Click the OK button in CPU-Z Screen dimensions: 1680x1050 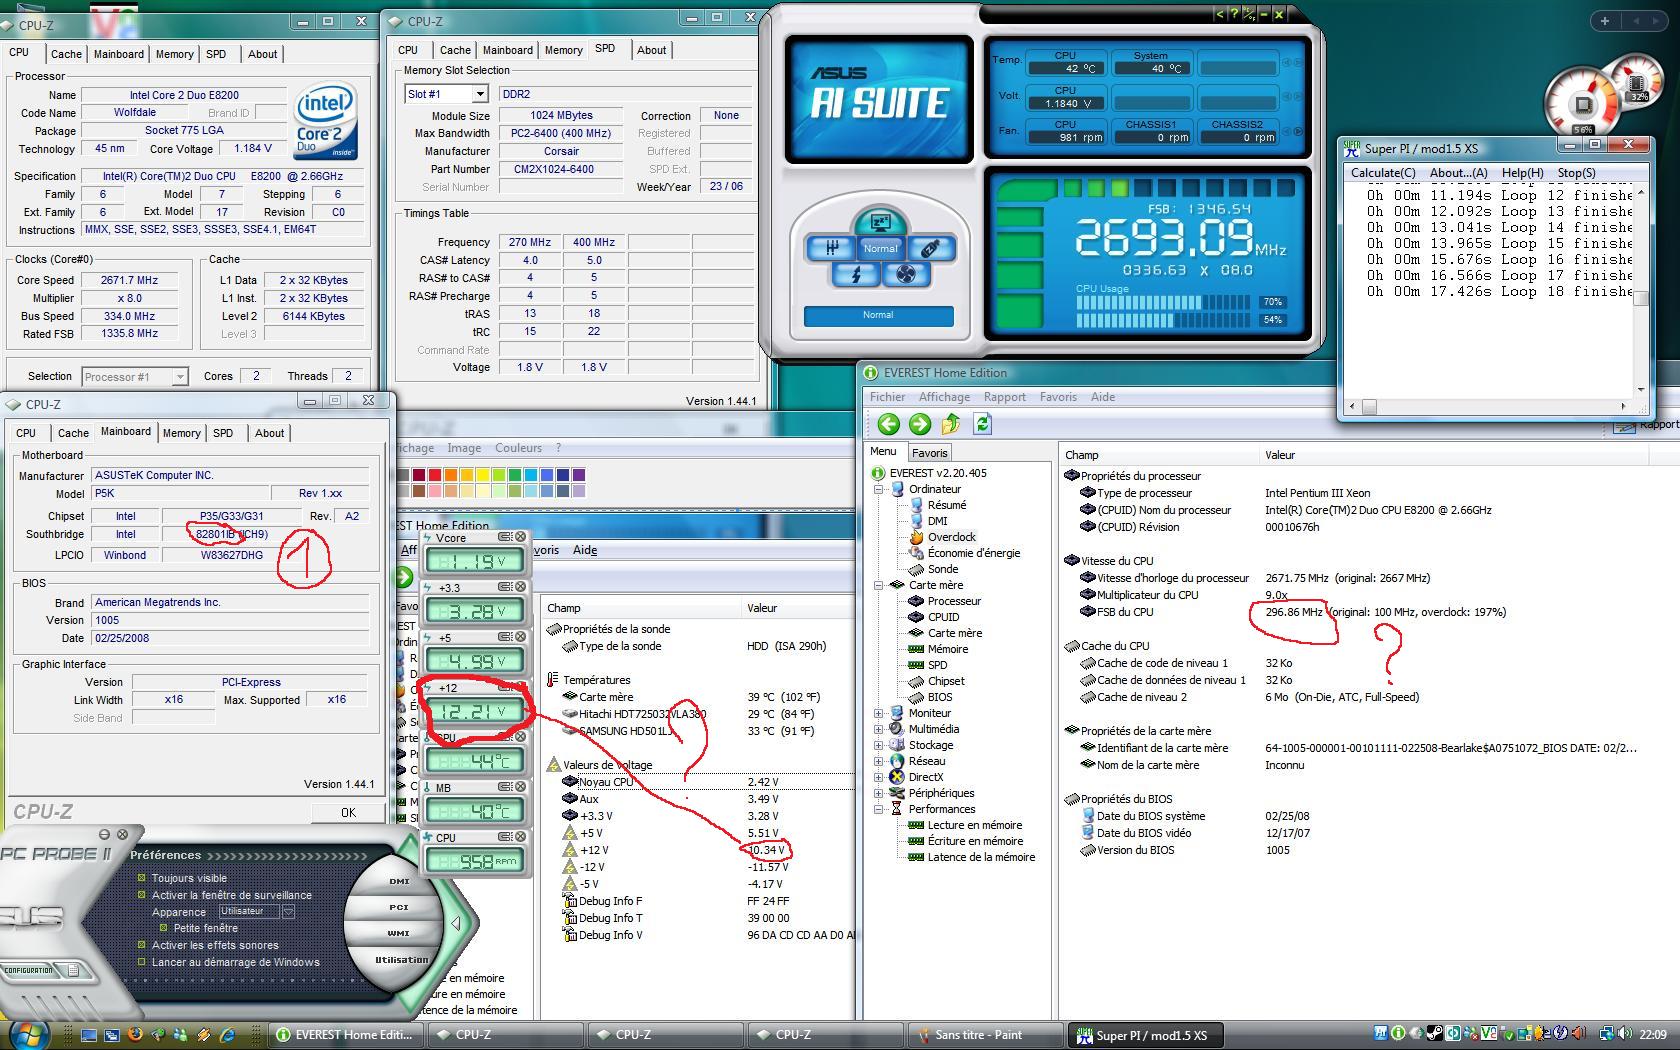[x=347, y=812]
